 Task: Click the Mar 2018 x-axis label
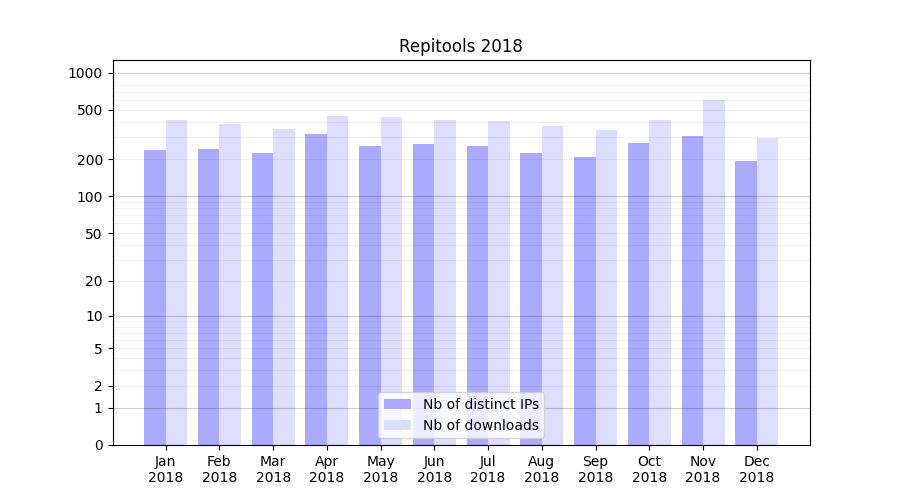point(273,469)
